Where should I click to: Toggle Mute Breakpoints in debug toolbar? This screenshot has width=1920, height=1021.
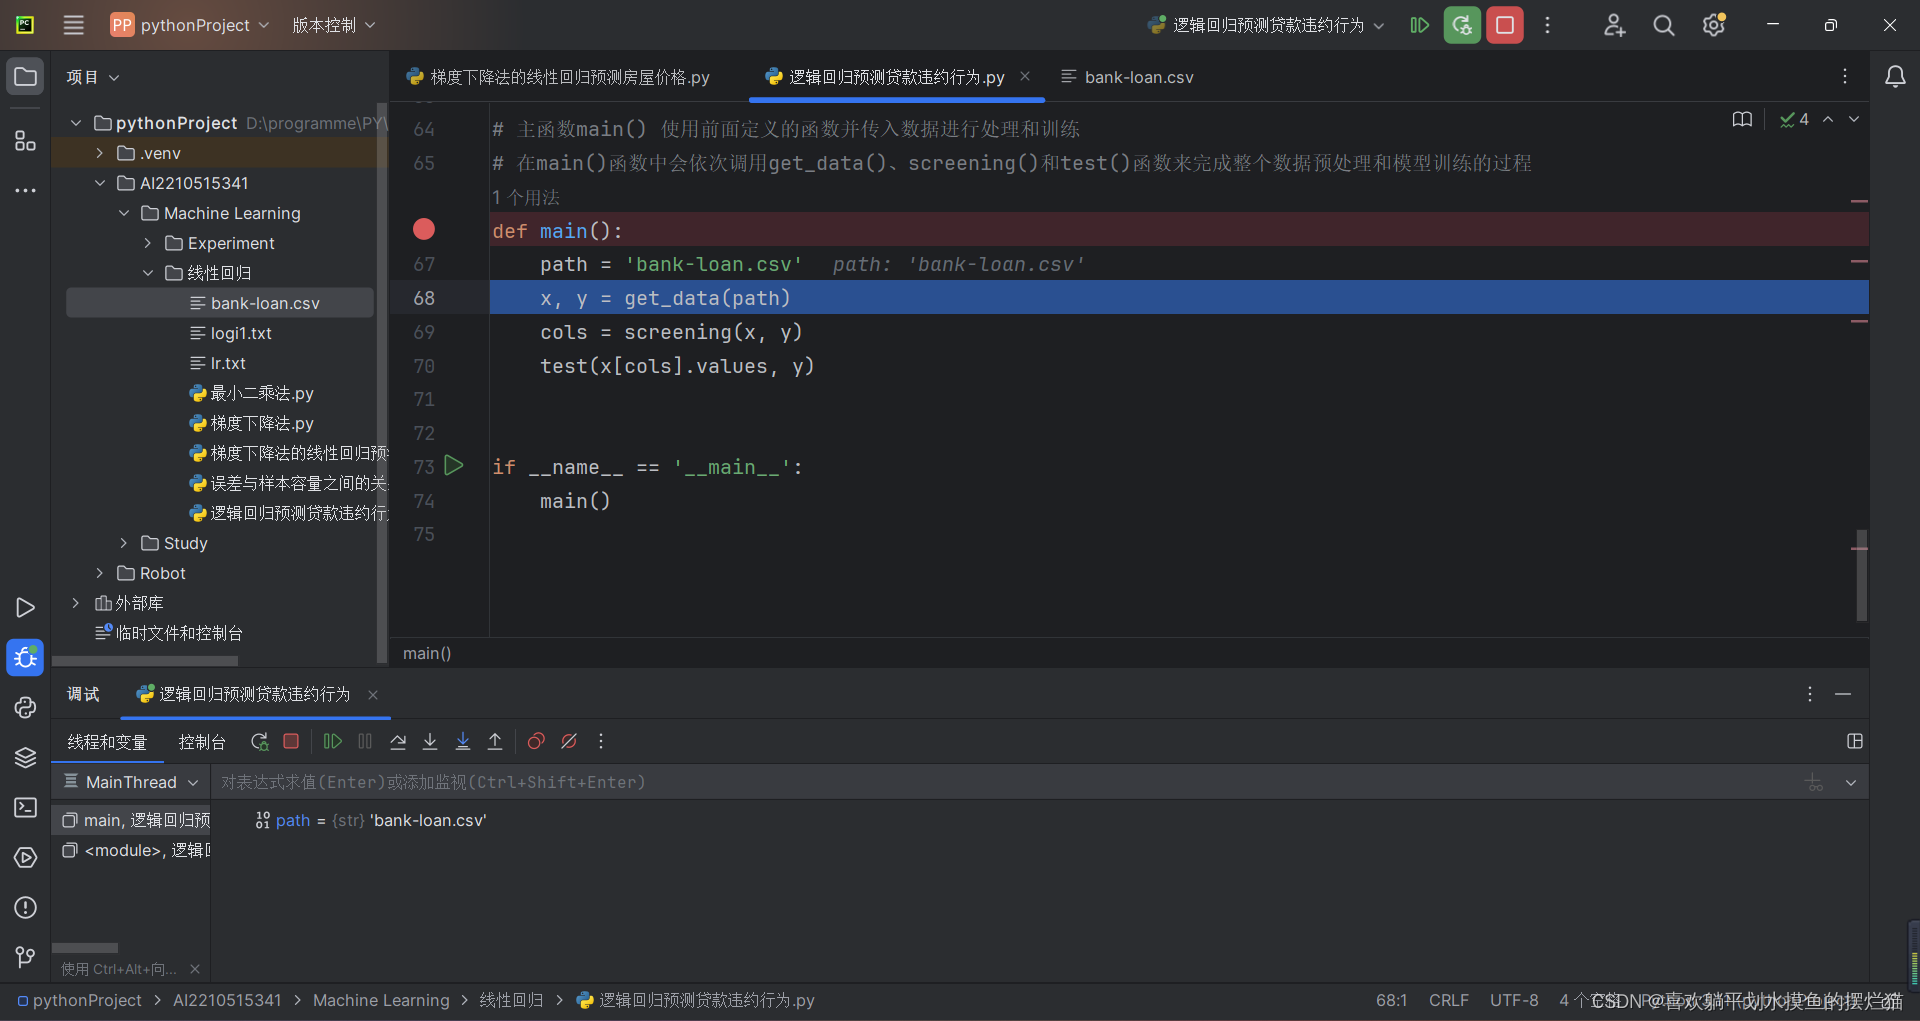[x=569, y=742]
